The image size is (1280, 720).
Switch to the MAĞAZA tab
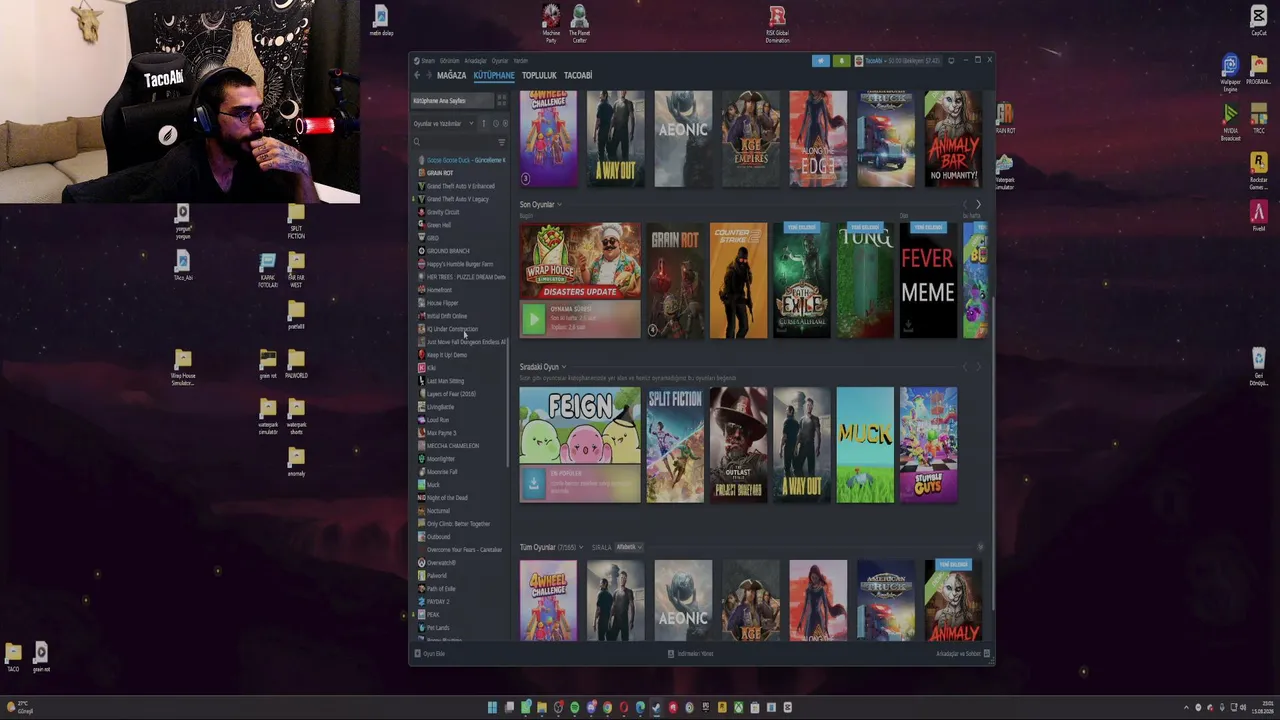coord(451,76)
